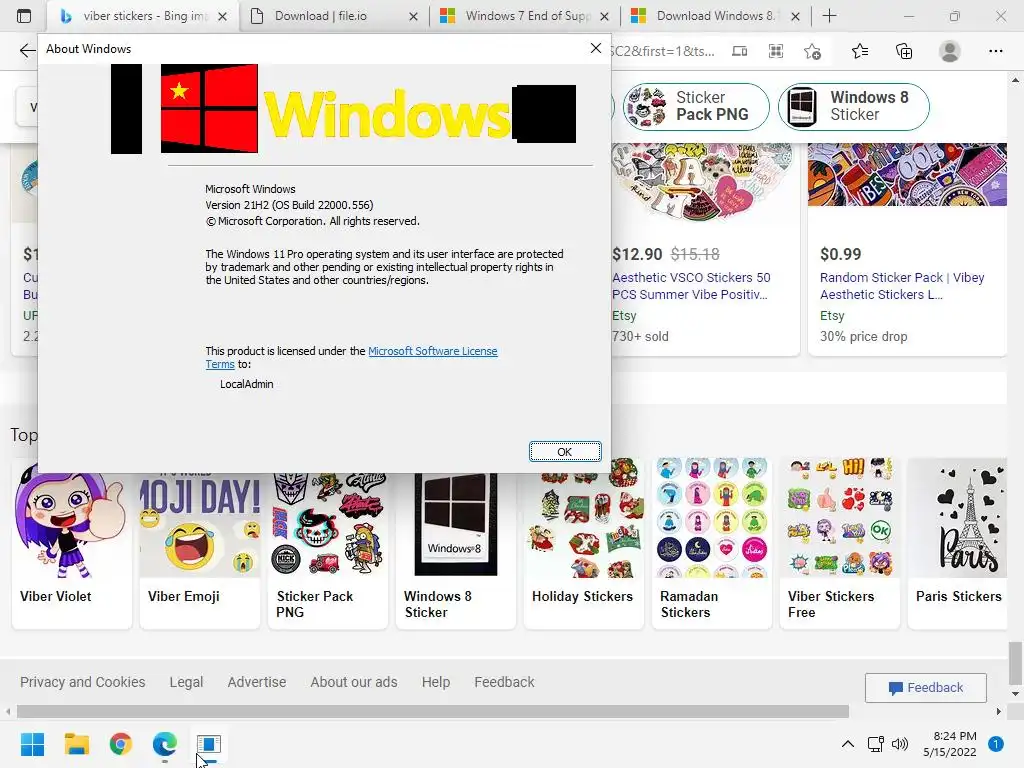Switch to Download Windows 8 tab
Viewport: 1024px width, 768px height.
[x=714, y=16]
